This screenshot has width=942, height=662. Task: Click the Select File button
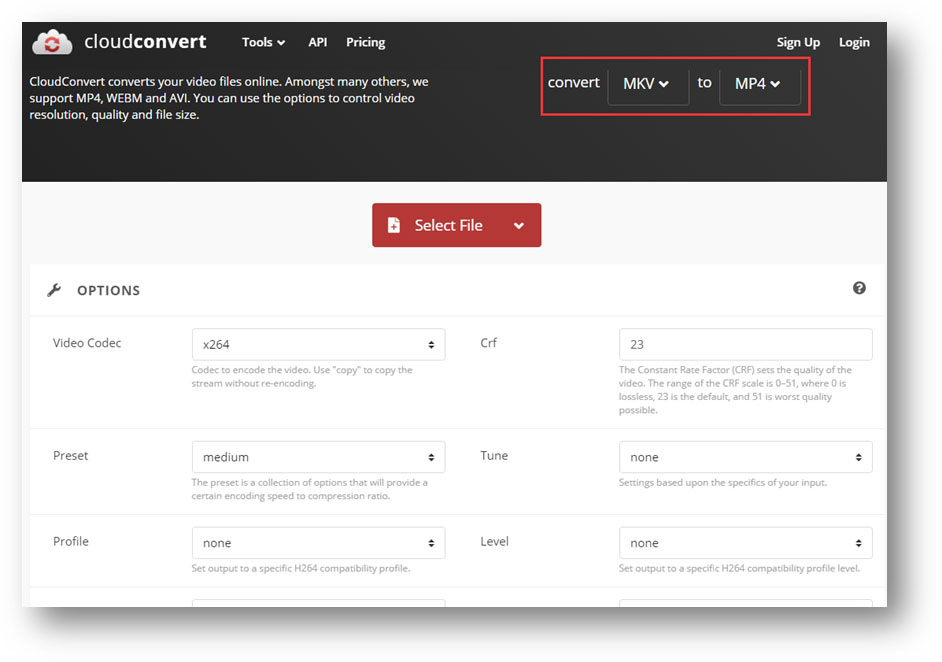457,225
